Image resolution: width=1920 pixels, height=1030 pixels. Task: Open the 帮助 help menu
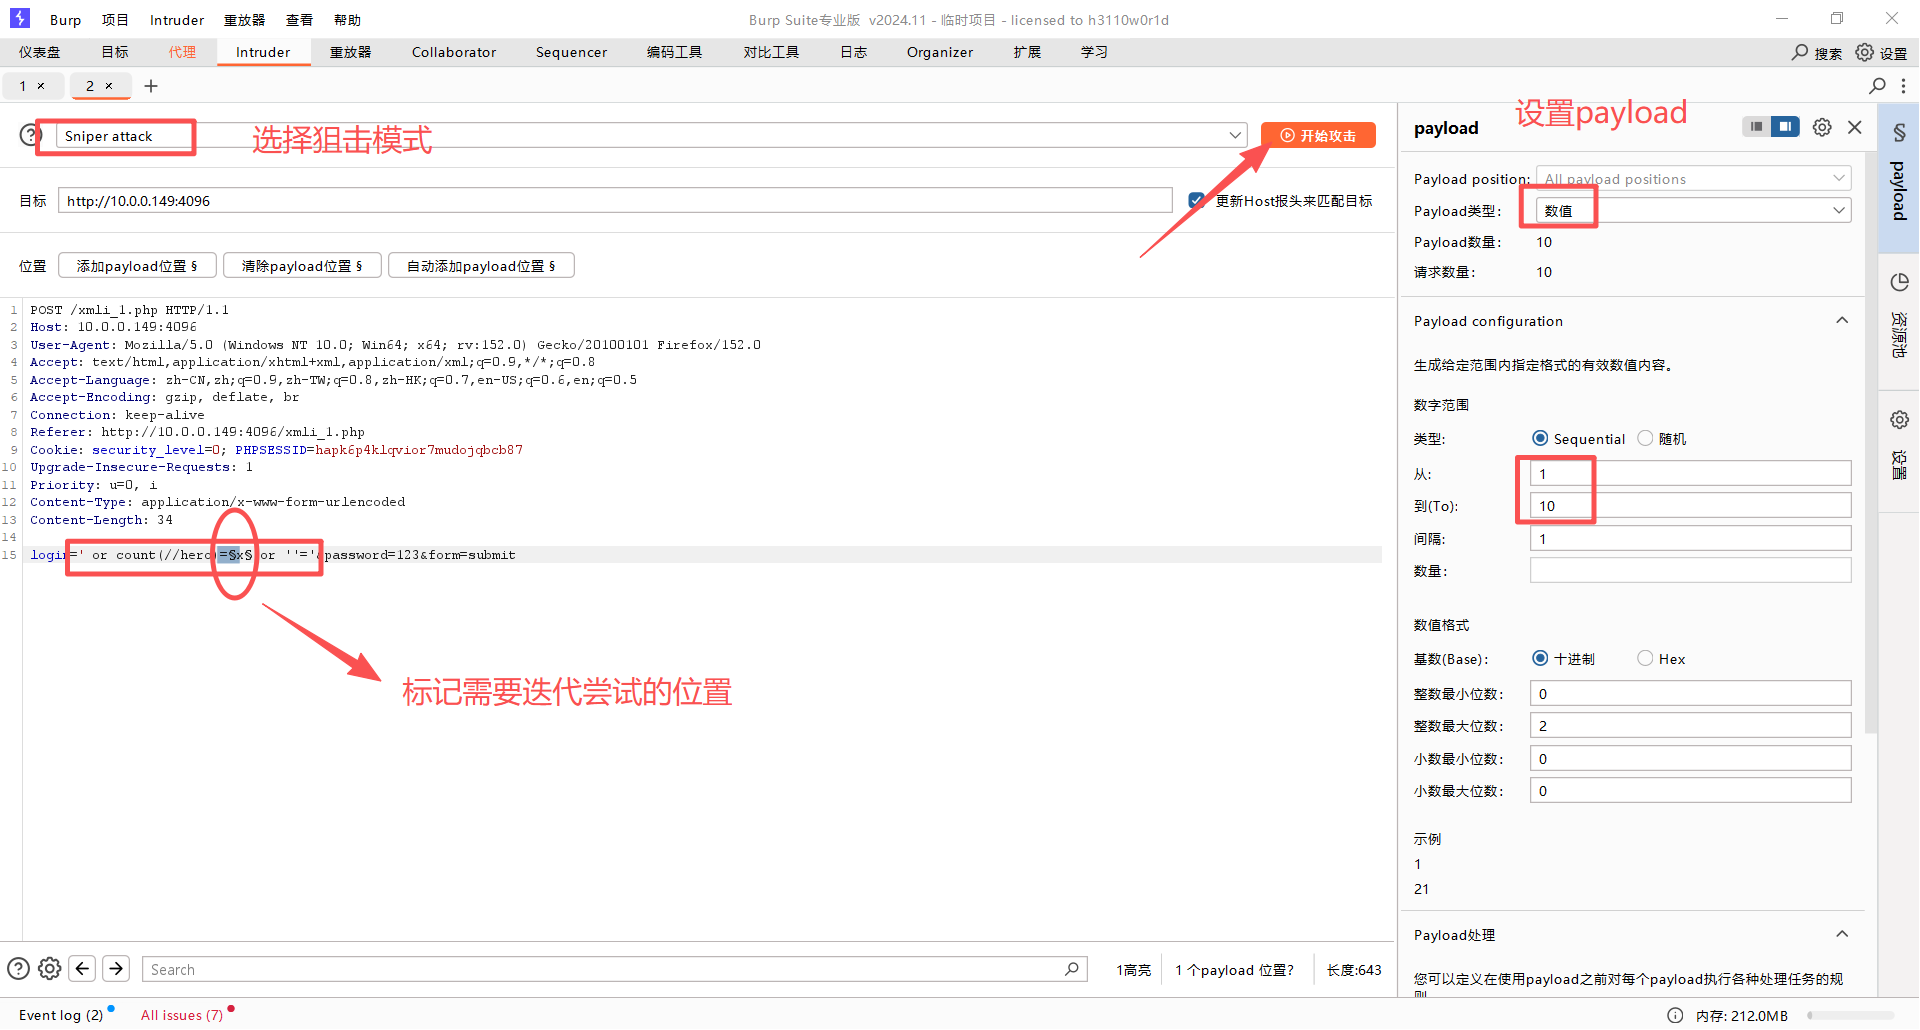(x=347, y=20)
